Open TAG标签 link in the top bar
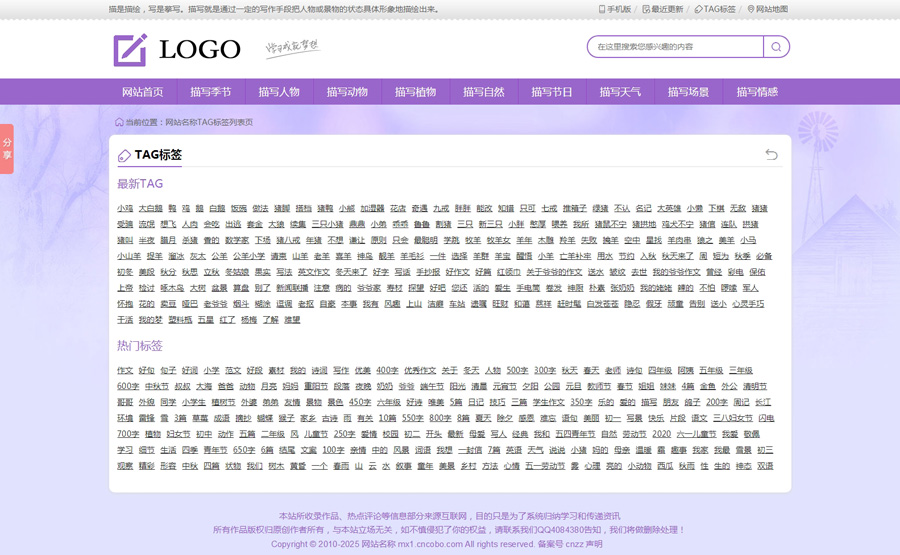Image resolution: width=900 pixels, height=555 pixels. (714, 9)
